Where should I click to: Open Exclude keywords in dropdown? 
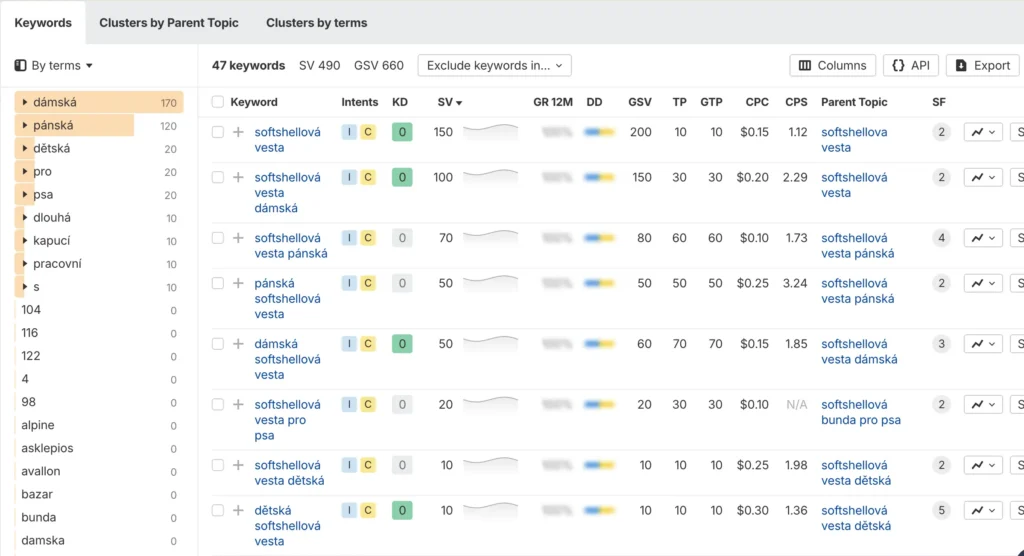tap(494, 65)
